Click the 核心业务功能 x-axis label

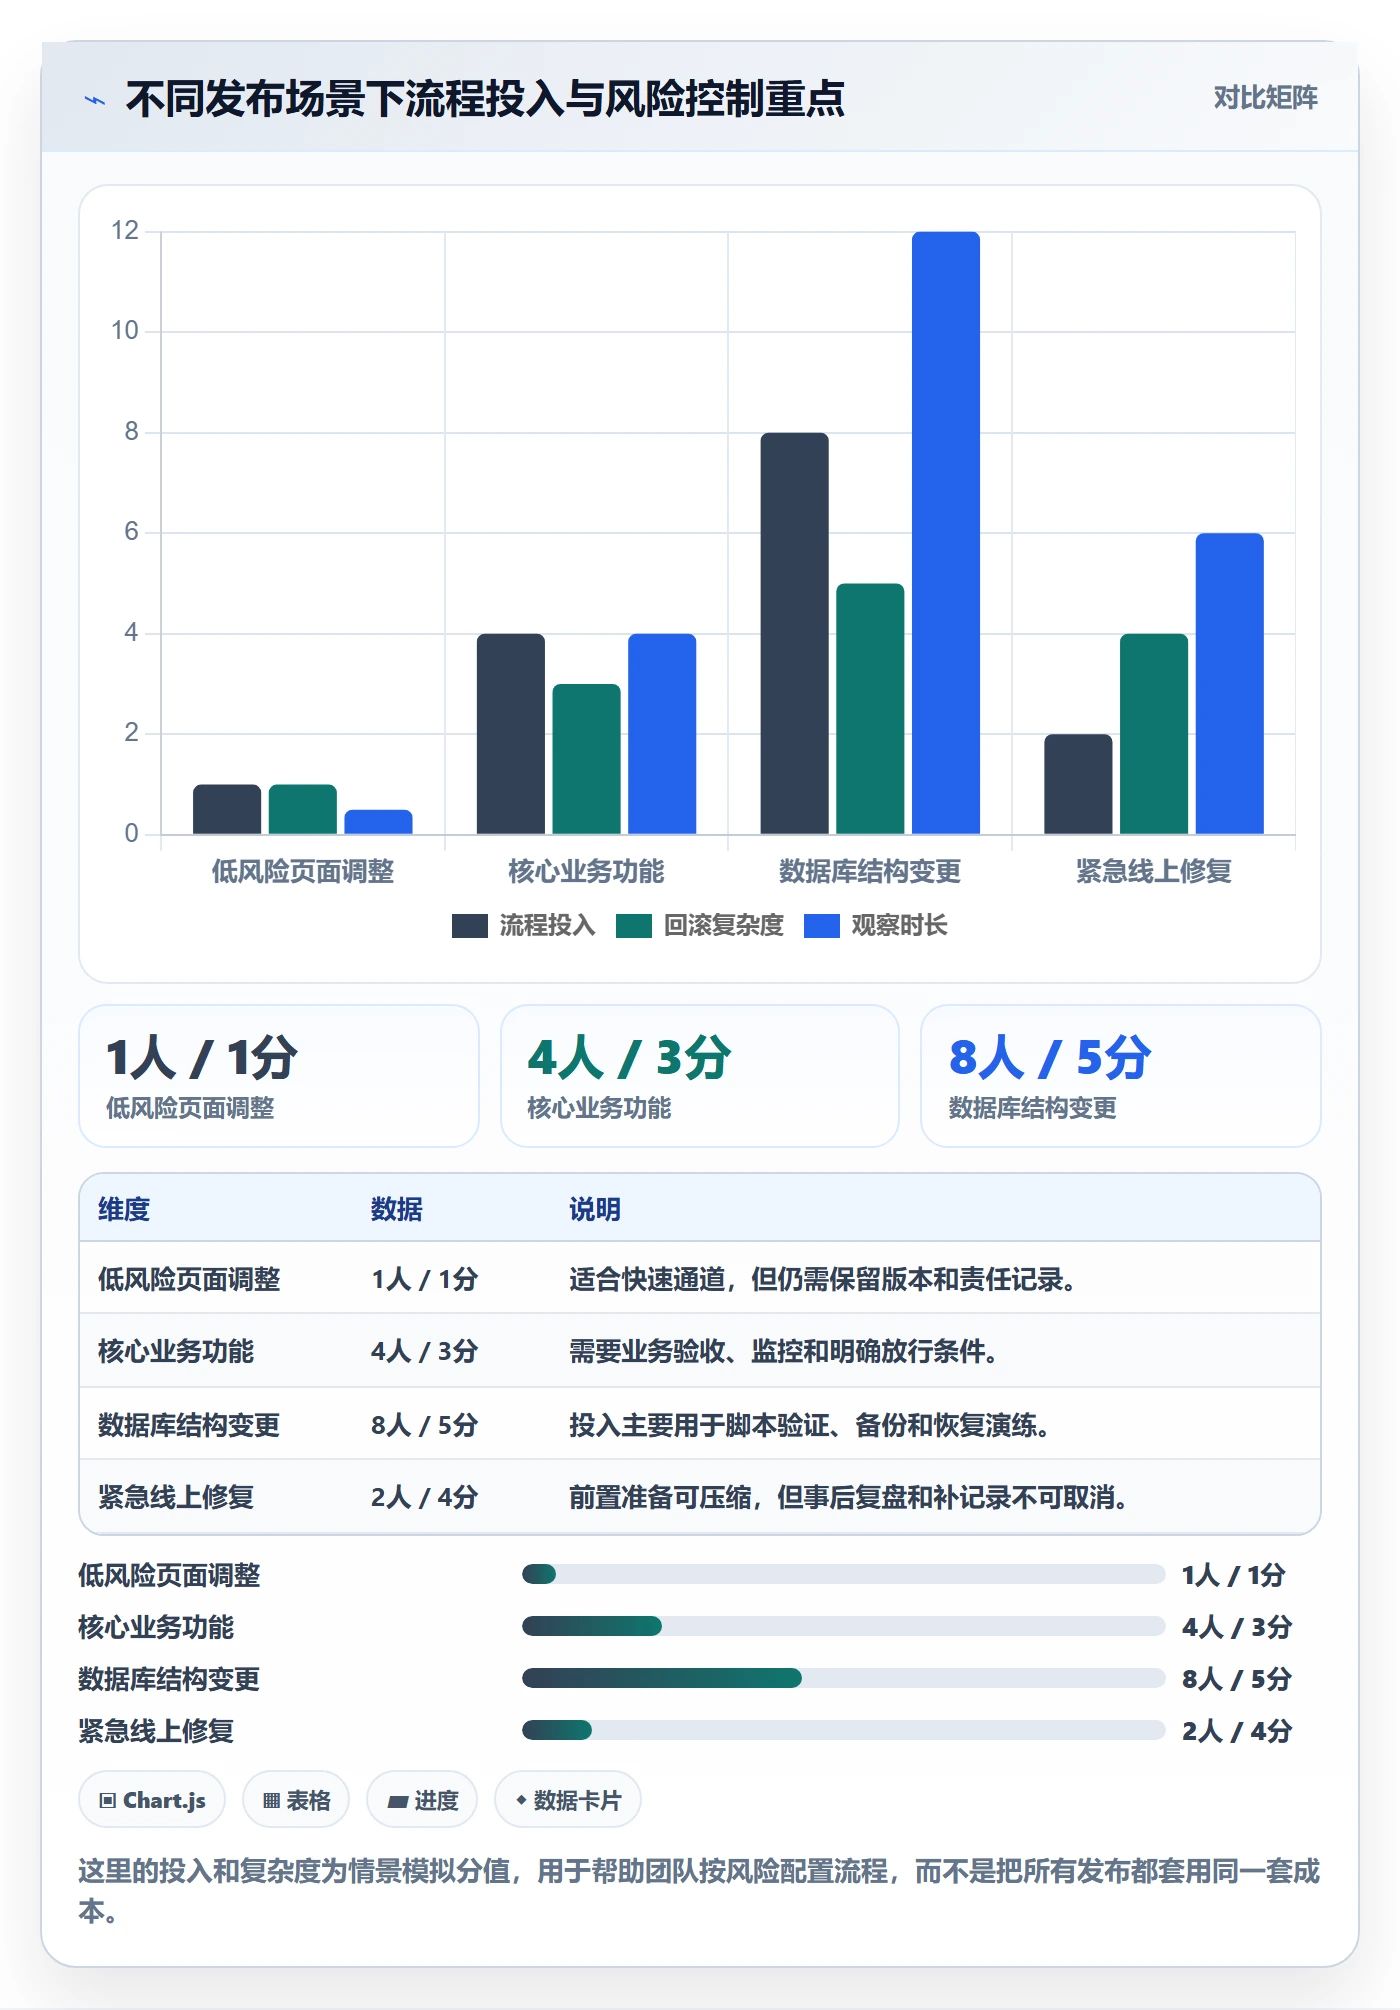[x=586, y=872]
